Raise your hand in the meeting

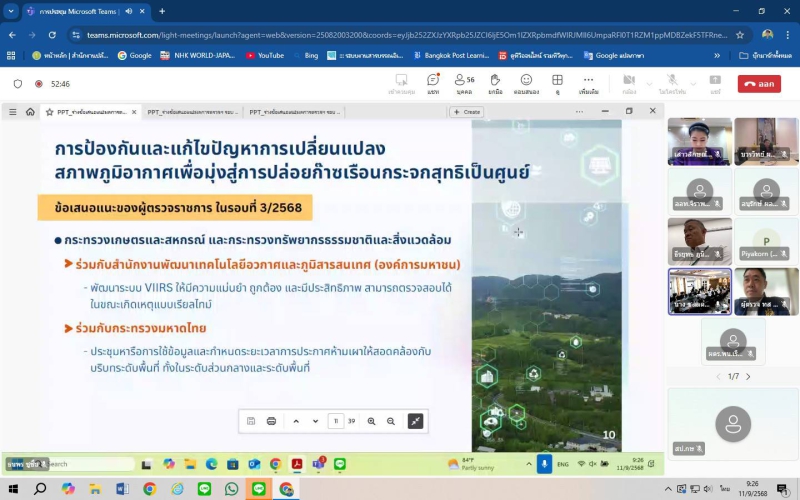[x=495, y=84]
